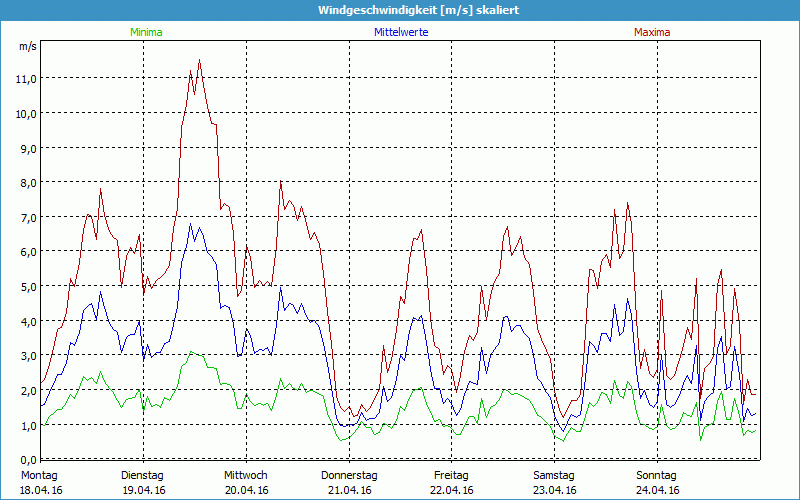Image resolution: width=800 pixels, height=500 pixels.
Task: Click the Mittwoch day label
Action: coord(246,476)
